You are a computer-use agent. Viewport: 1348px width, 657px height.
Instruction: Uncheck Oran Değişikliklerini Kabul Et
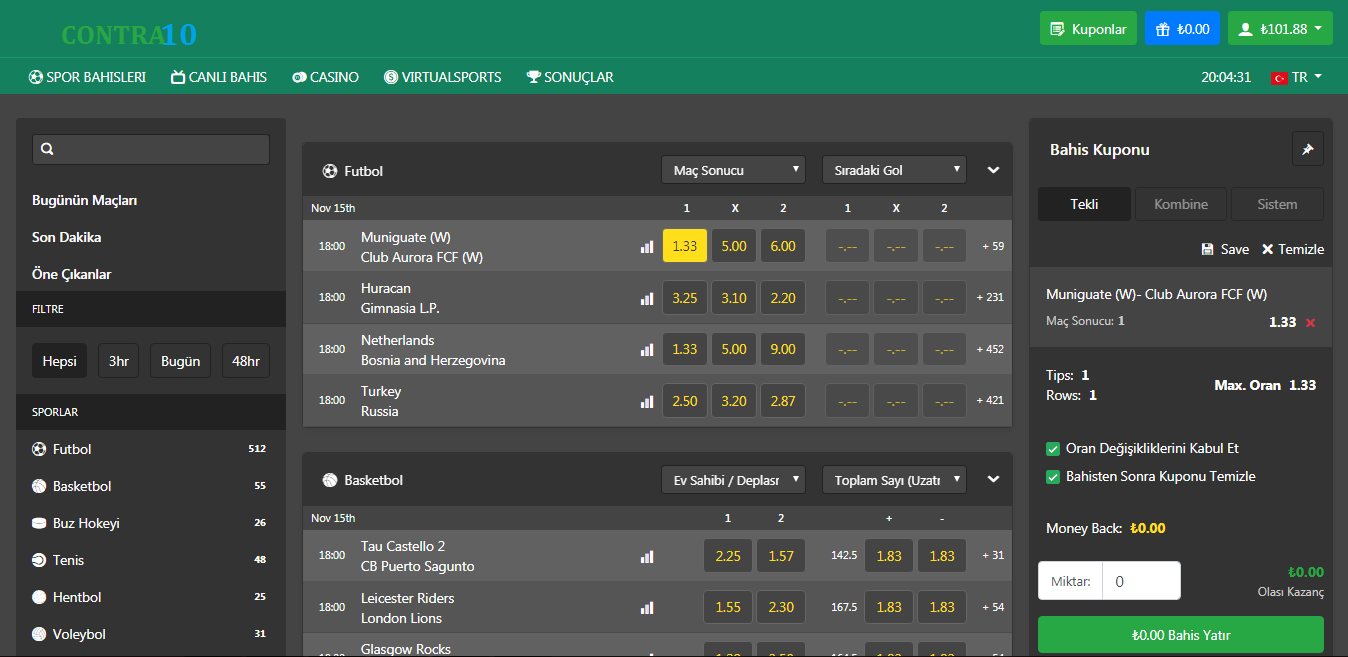[1053, 449]
